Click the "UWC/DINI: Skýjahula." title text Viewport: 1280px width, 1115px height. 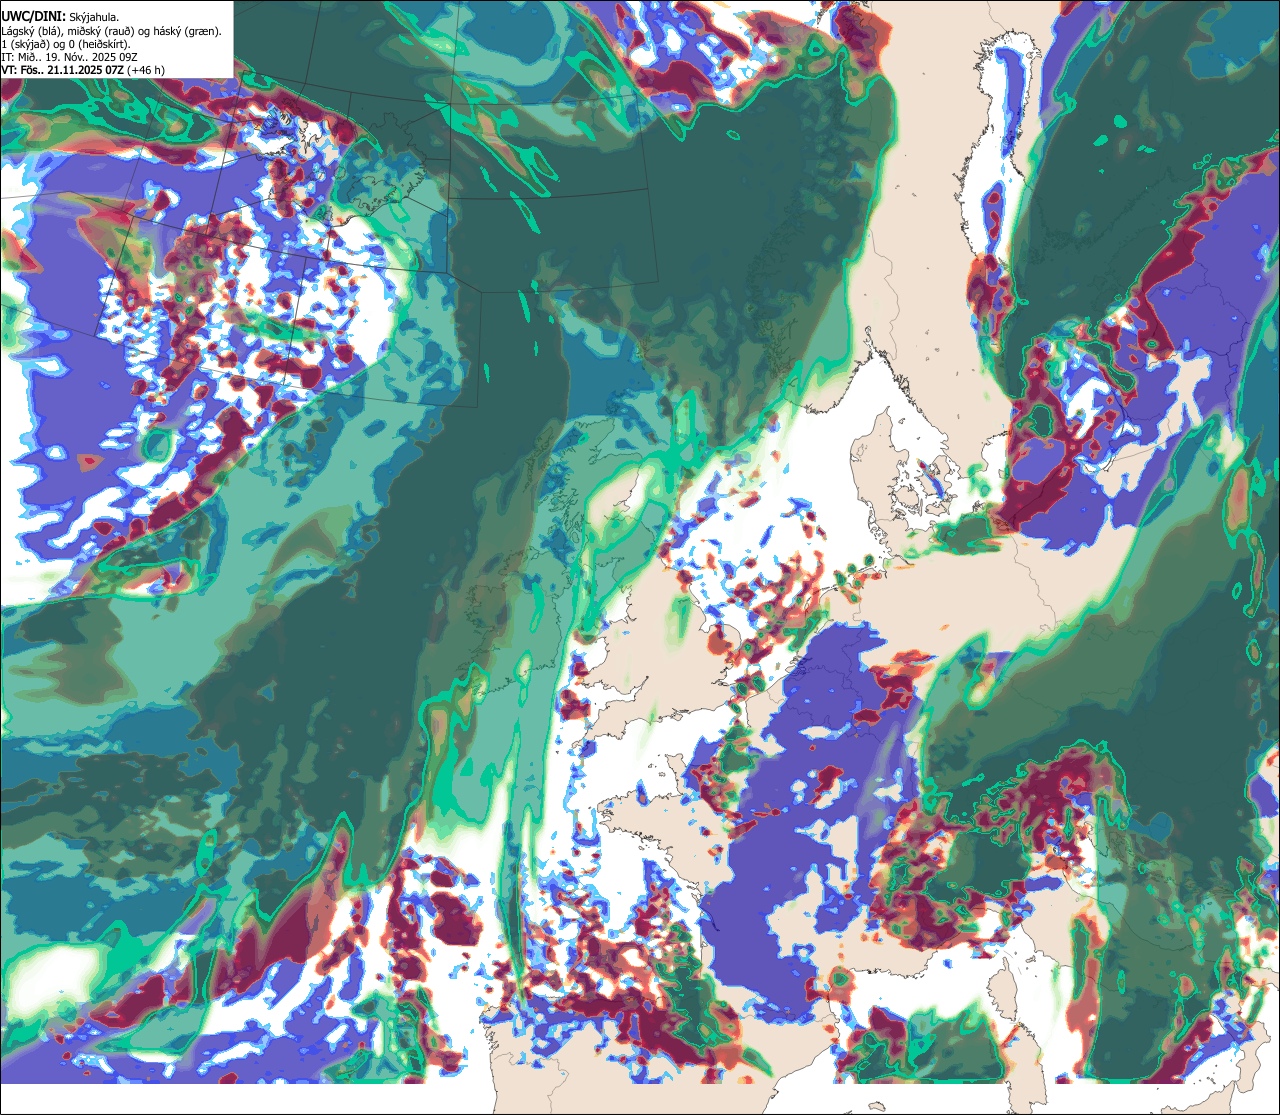60,17
